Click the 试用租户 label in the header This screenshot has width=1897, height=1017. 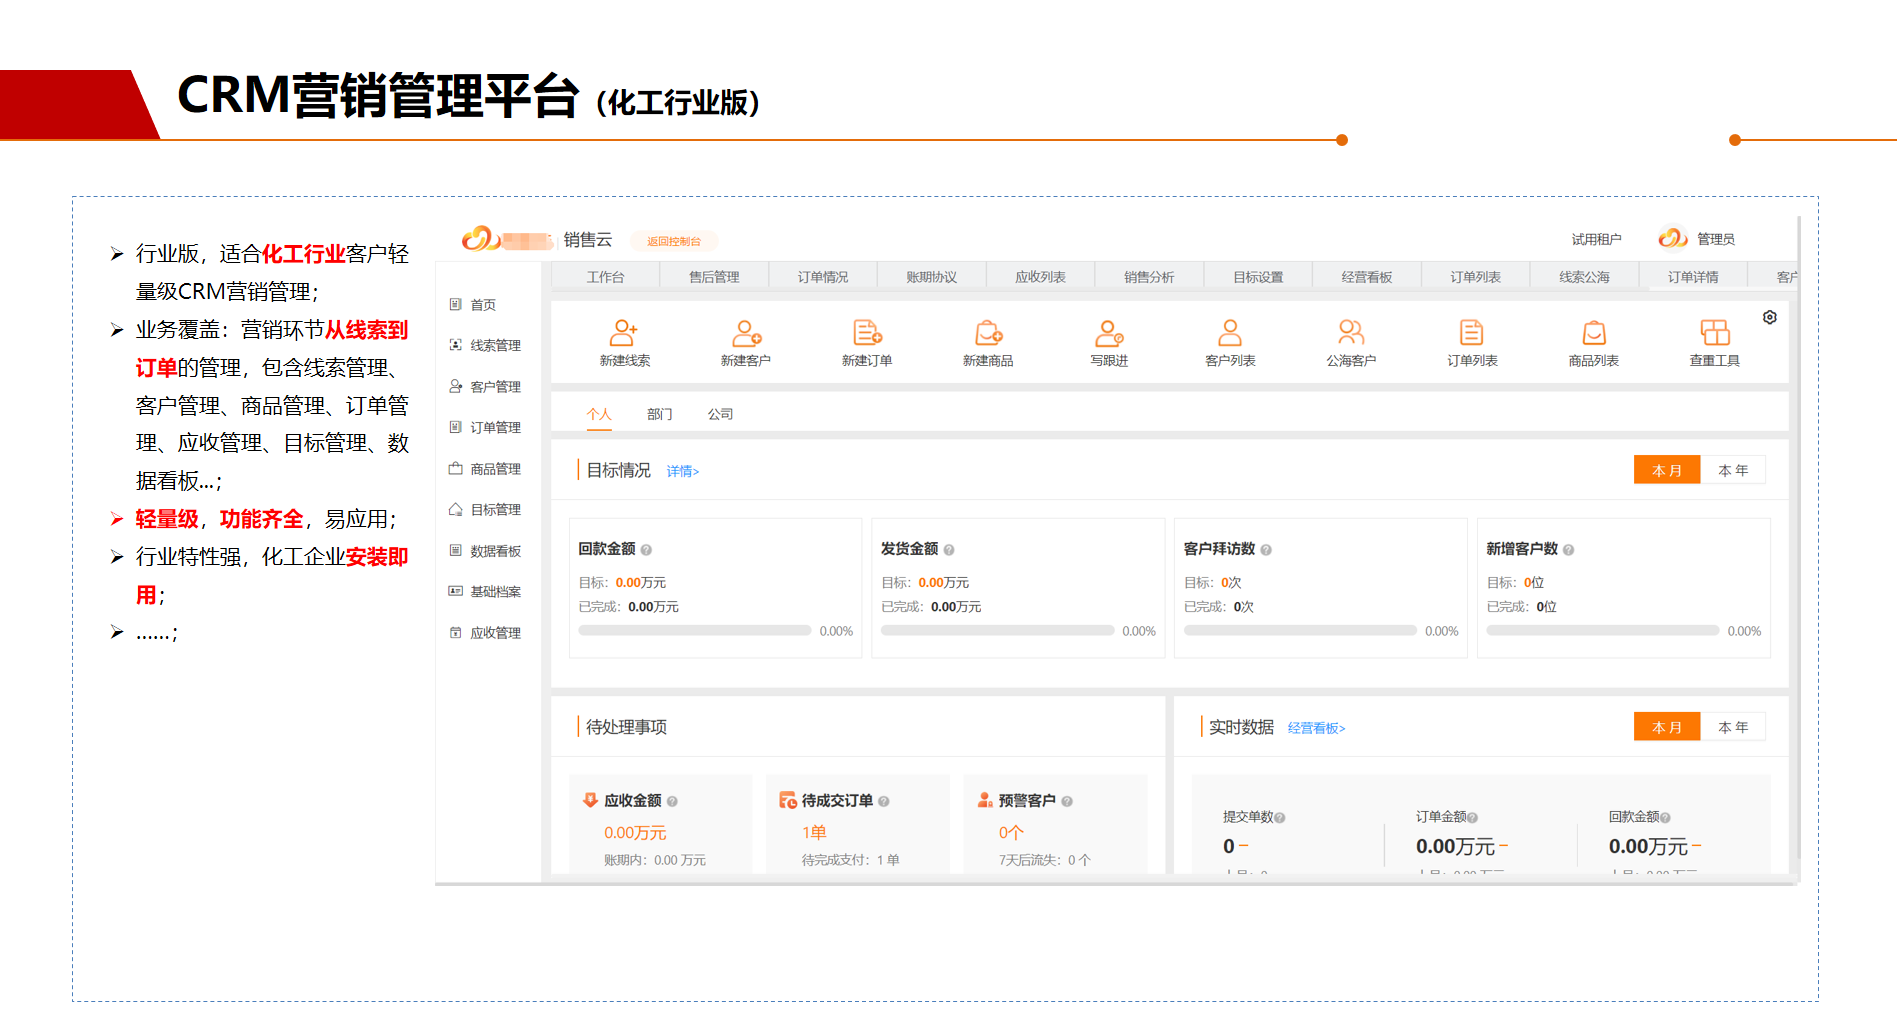[1596, 239]
